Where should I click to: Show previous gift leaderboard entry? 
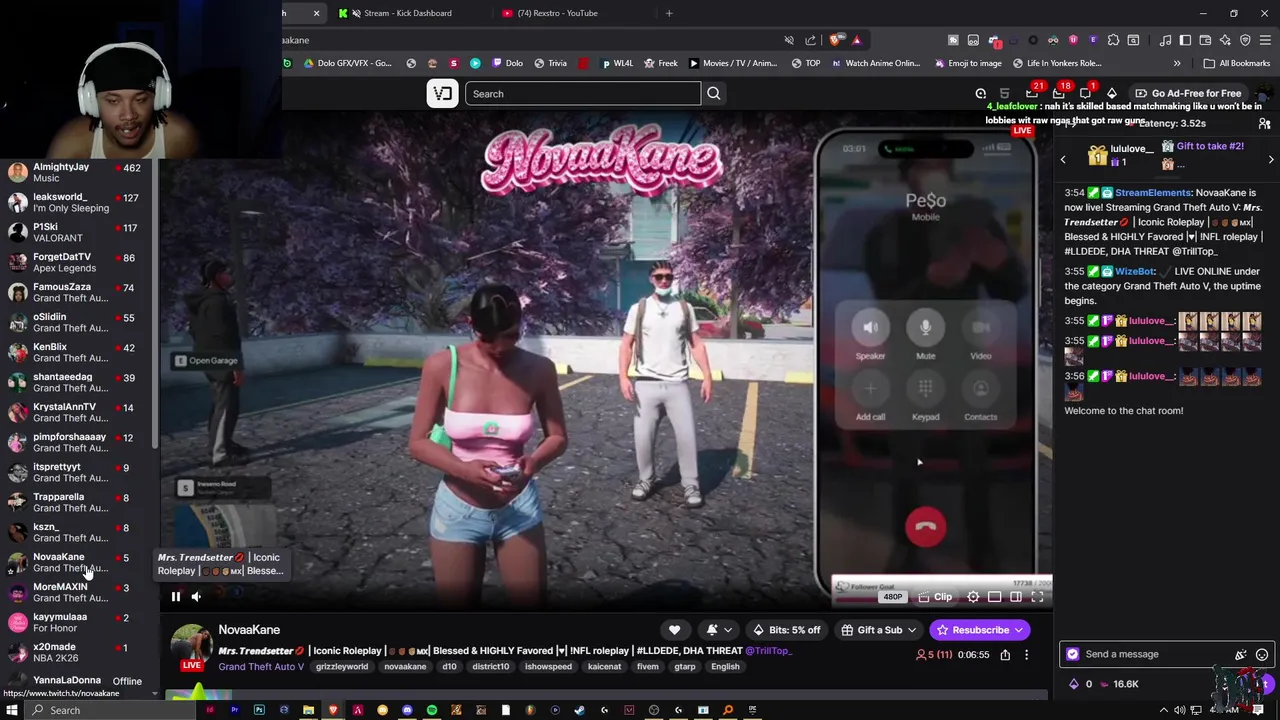[x=1063, y=160]
